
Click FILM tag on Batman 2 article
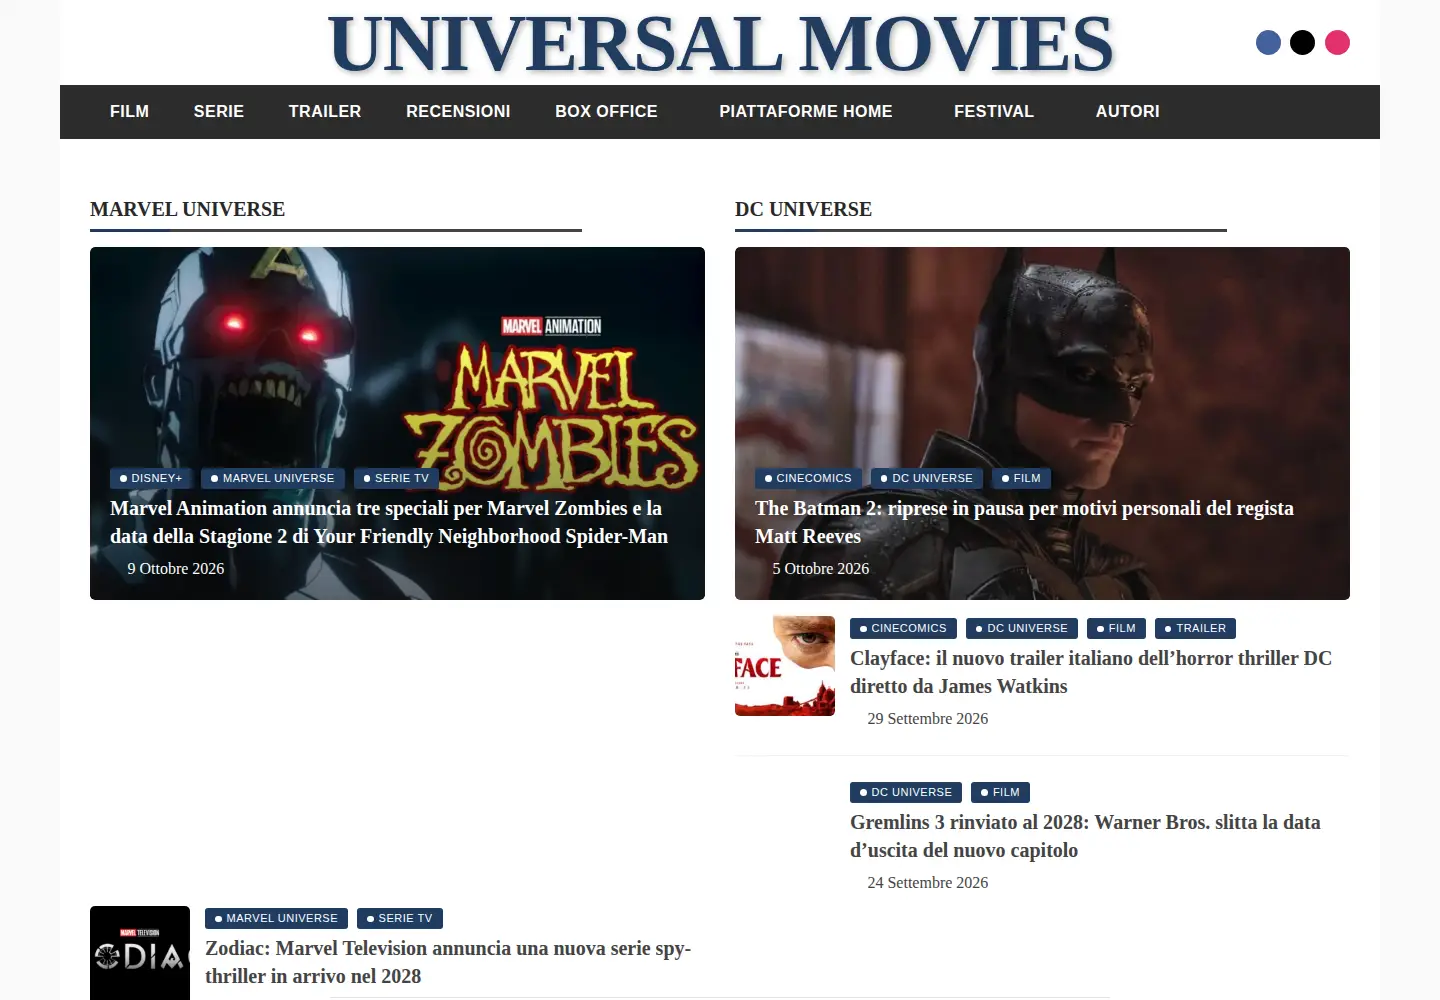[x=1021, y=479]
